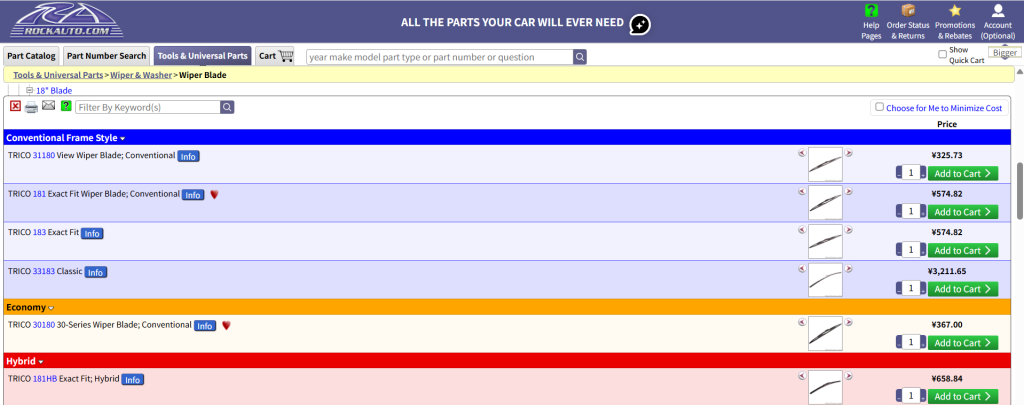Open Order Status & Returns box icon
Screen dimensions: 1024x405
pyautogui.click(x=908, y=10)
